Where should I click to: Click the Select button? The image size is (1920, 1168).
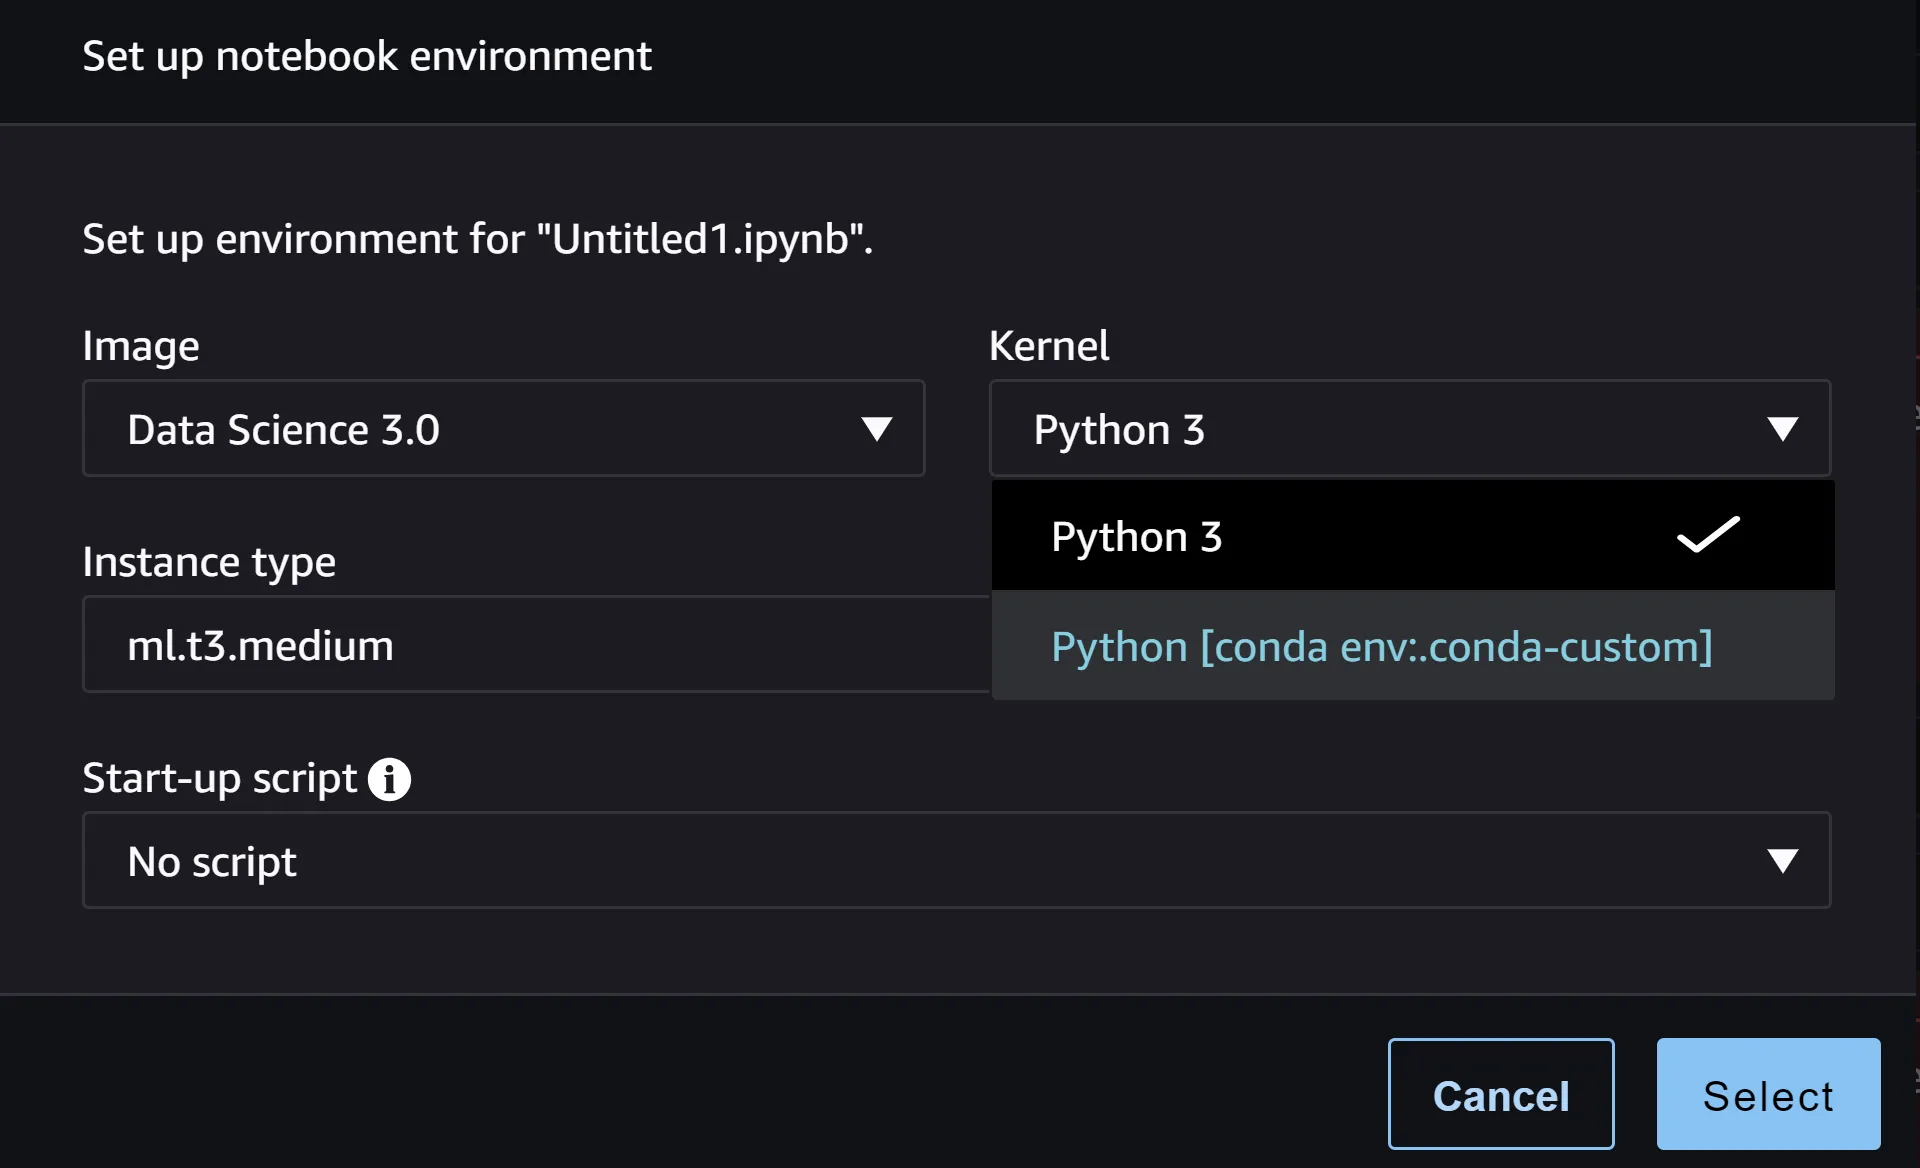click(x=1767, y=1094)
